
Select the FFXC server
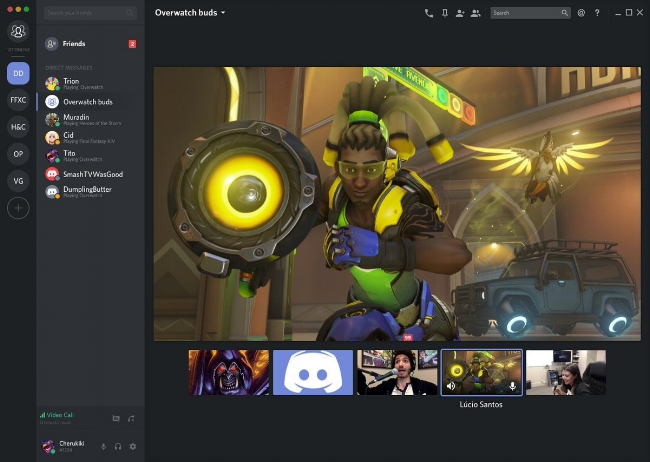point(18,100)
